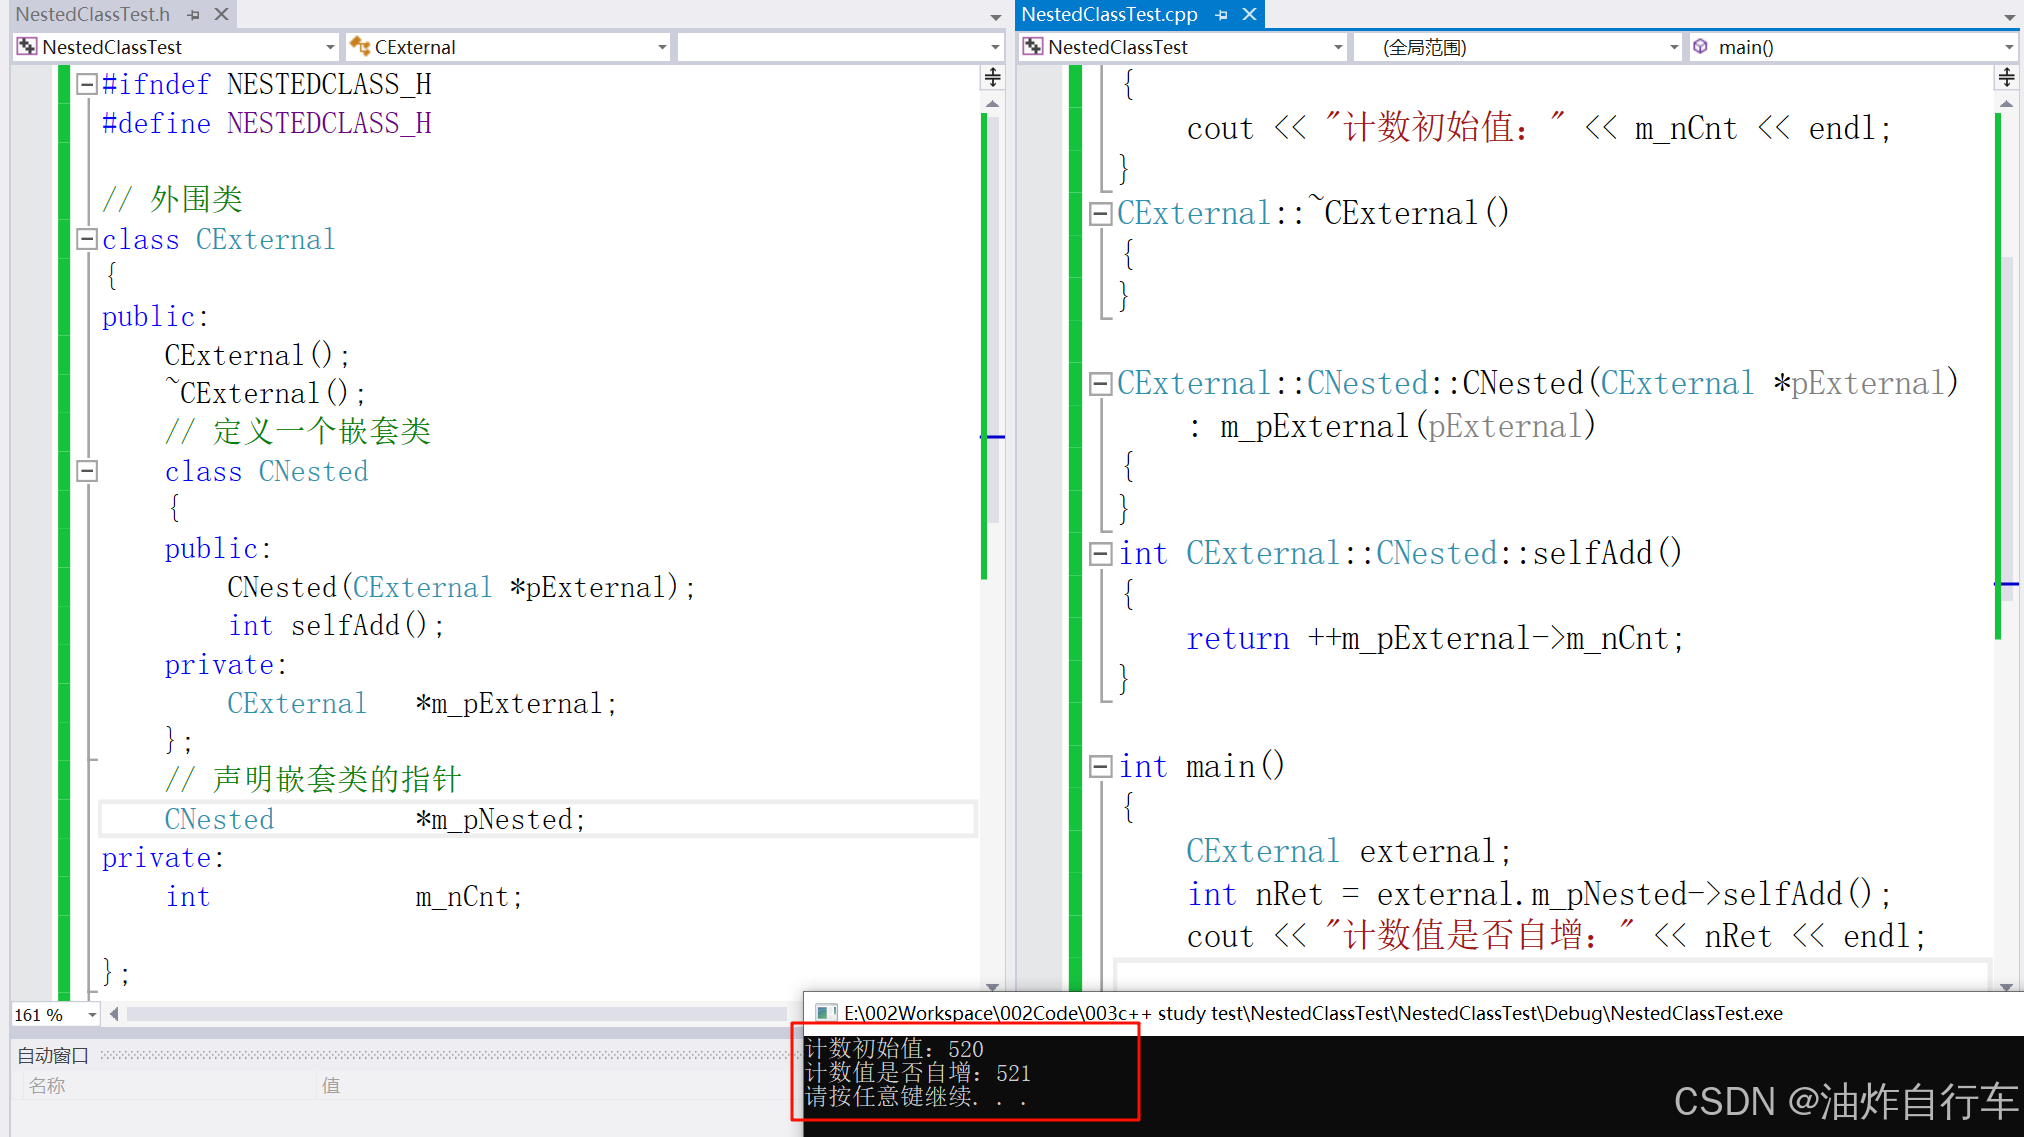This screenshot has width=2024, height=1137.
Task: Open right pane document list arrow
Action: tap(2009, 17)
